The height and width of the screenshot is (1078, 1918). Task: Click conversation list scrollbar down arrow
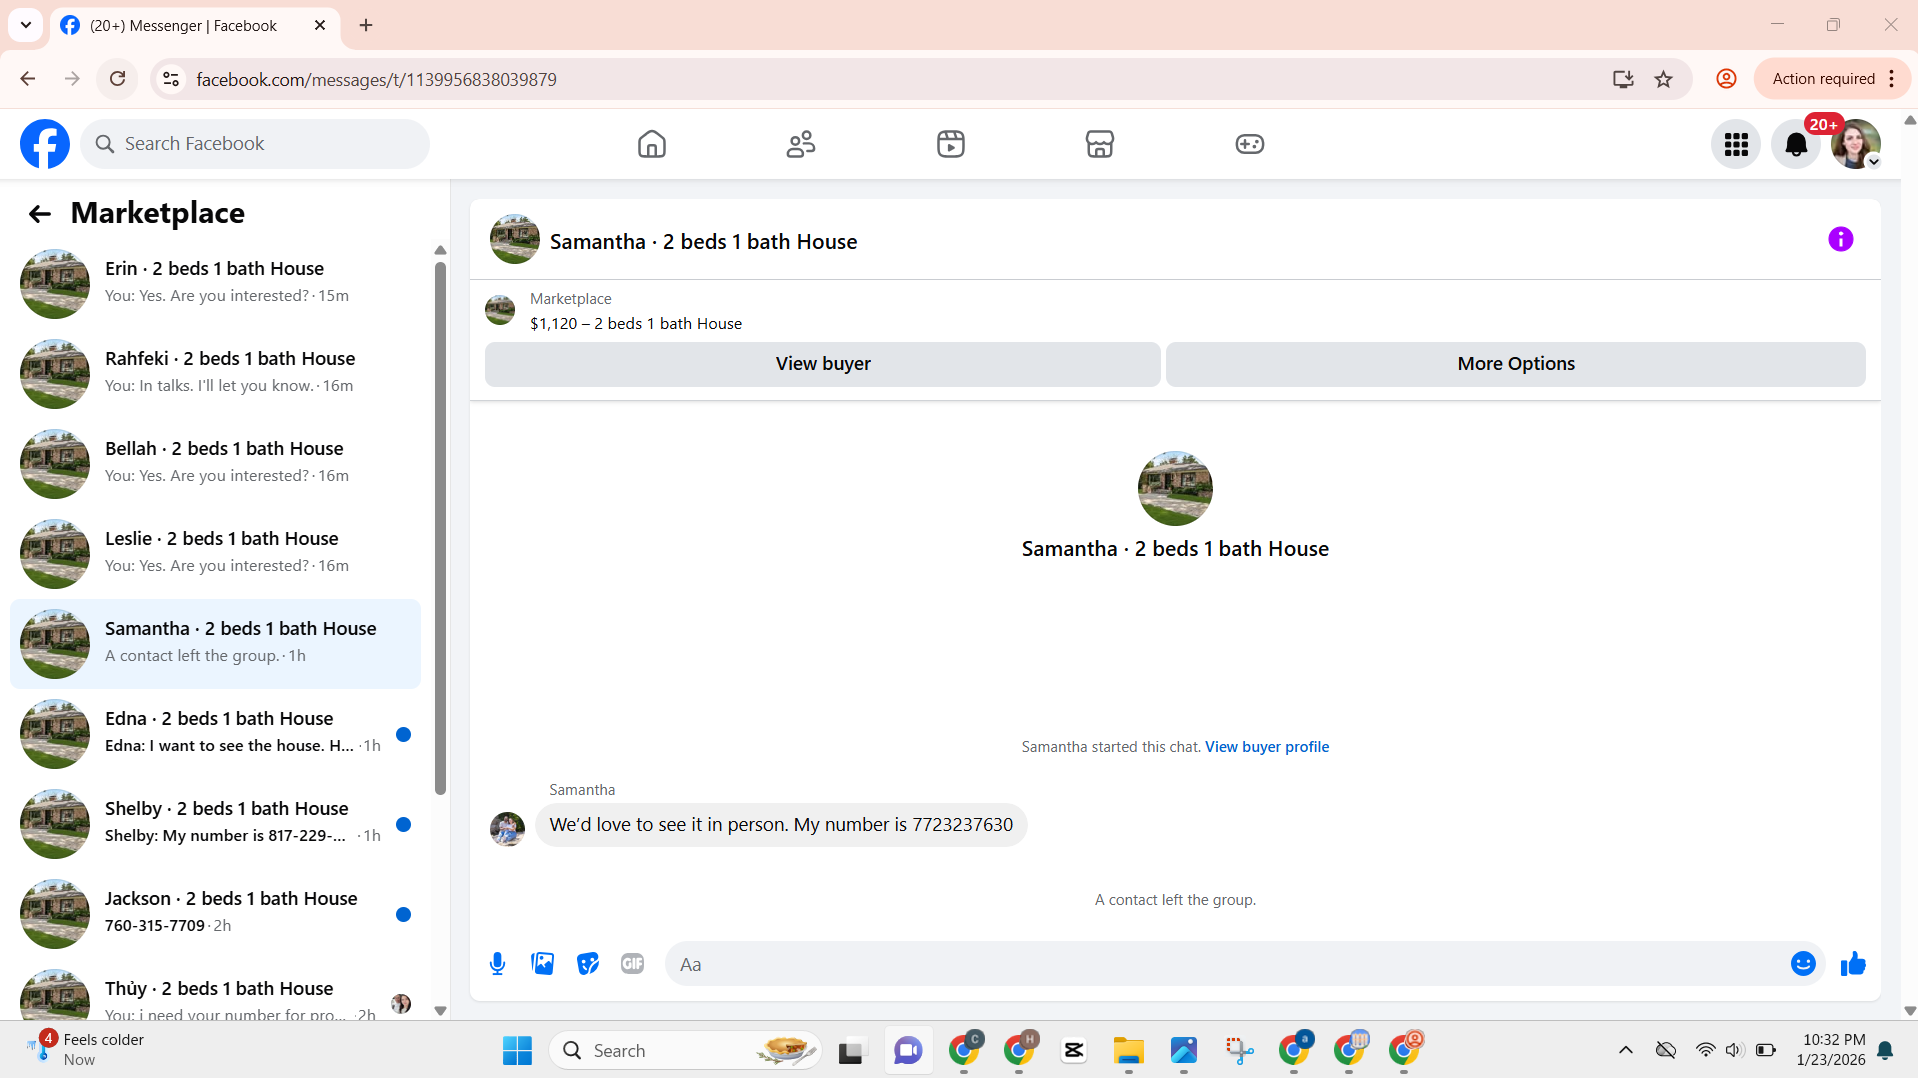[440, 1011]
